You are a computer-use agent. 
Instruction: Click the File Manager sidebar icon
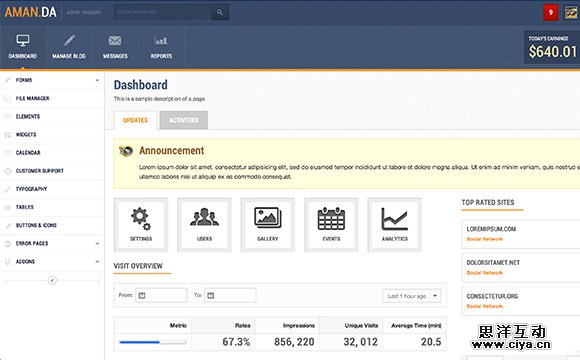(7, 98)
